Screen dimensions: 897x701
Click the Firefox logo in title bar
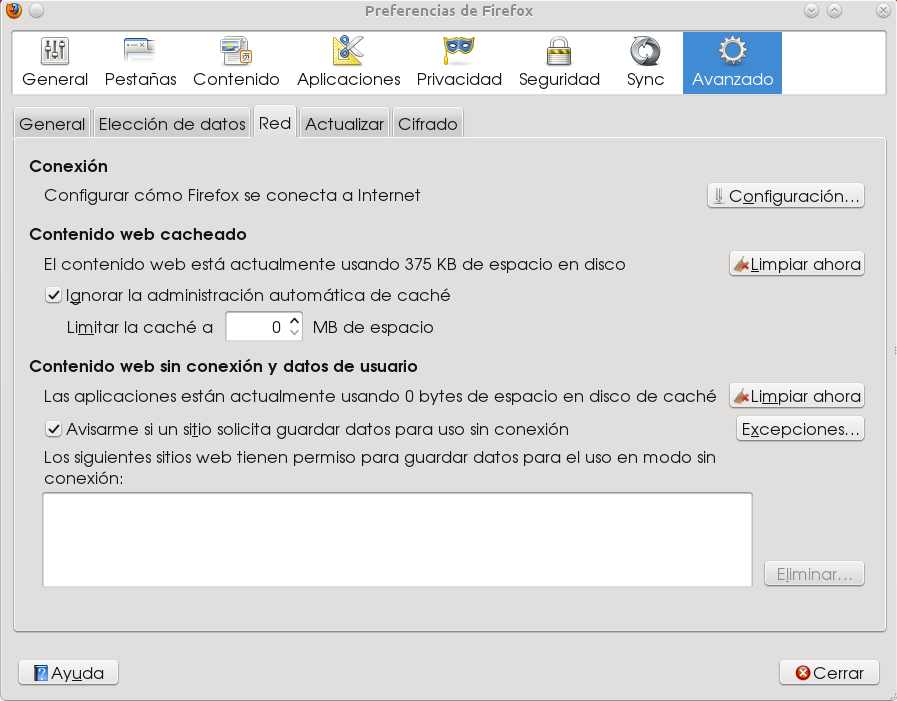13,10
